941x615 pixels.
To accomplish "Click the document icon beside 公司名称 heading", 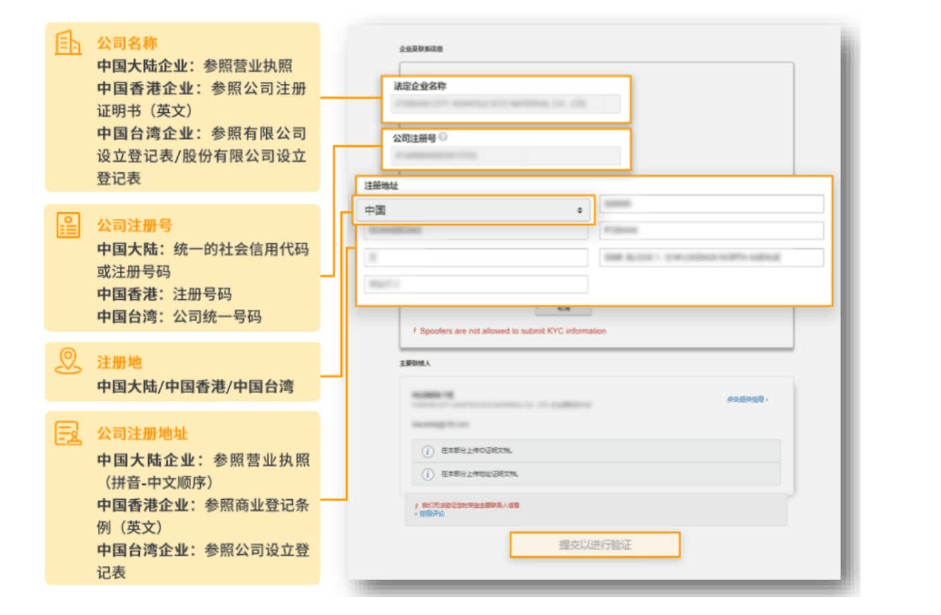I will [x=67, y=42].
